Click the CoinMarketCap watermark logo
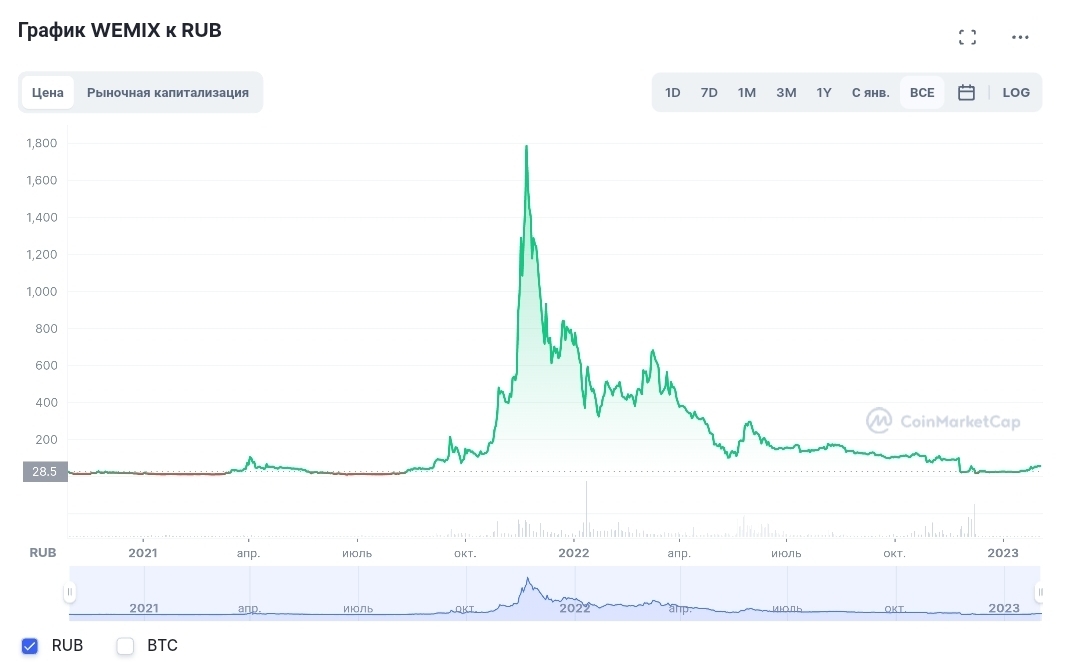Viewport: 1080px width, 662px height. pos(943,421)
